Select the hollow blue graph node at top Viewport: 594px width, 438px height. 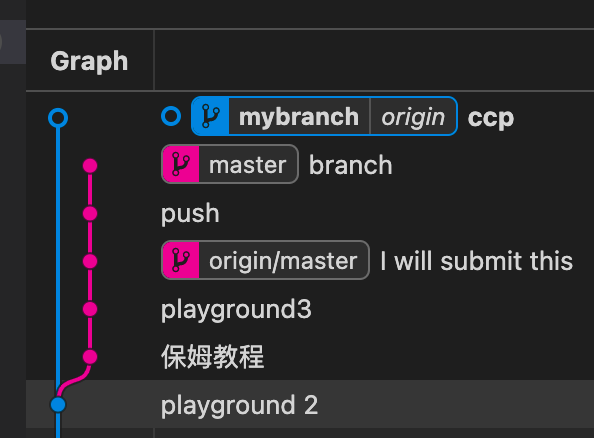(x=58, y=118)
